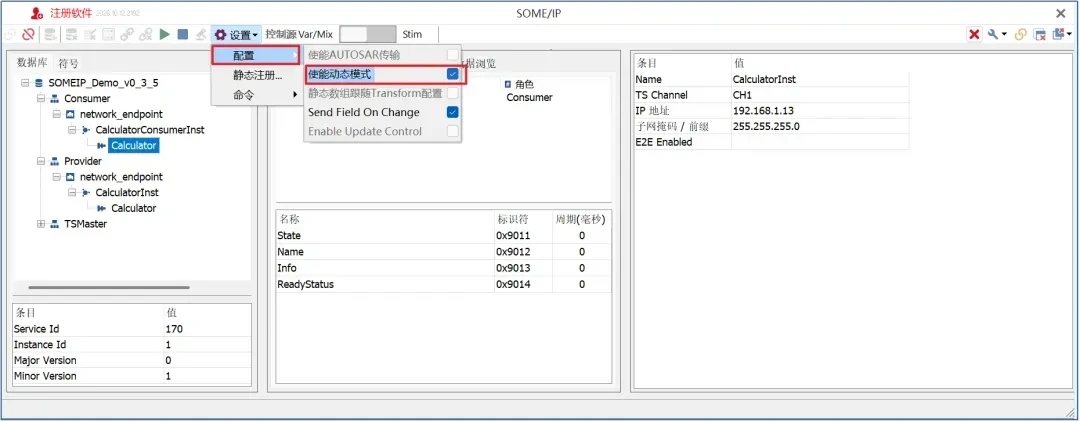Viewport: 1080px width, 422px height.
Task: Click the blue stop square button
Action: [183, 34]
